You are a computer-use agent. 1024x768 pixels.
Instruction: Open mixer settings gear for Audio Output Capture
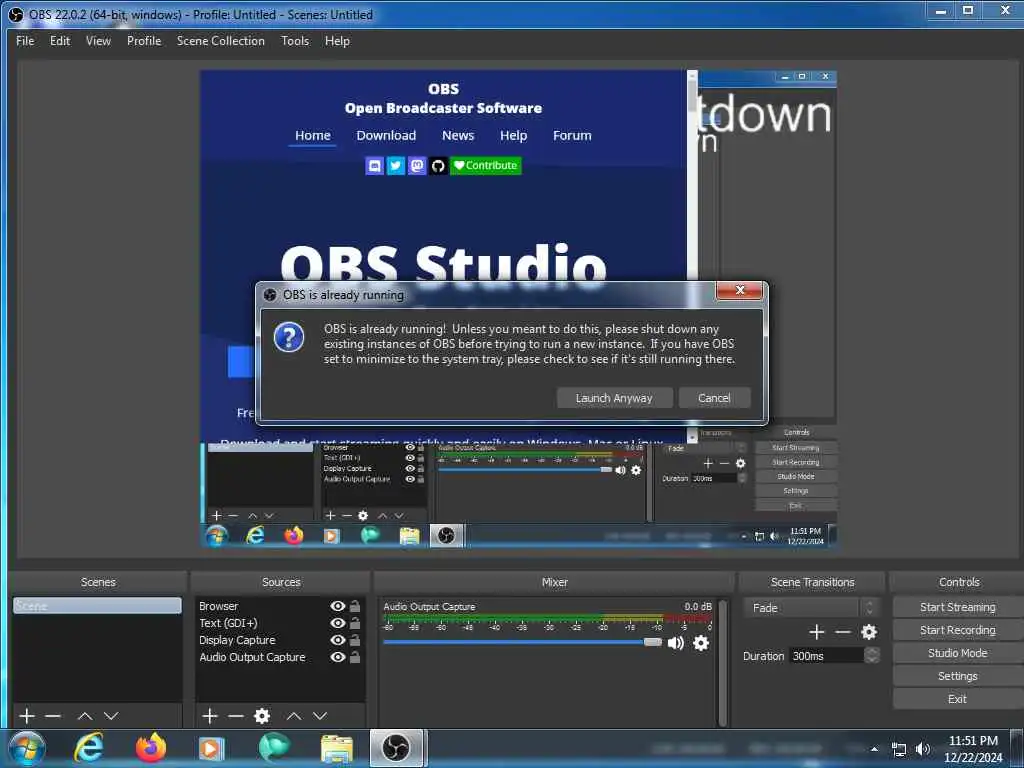coord(701,643)
